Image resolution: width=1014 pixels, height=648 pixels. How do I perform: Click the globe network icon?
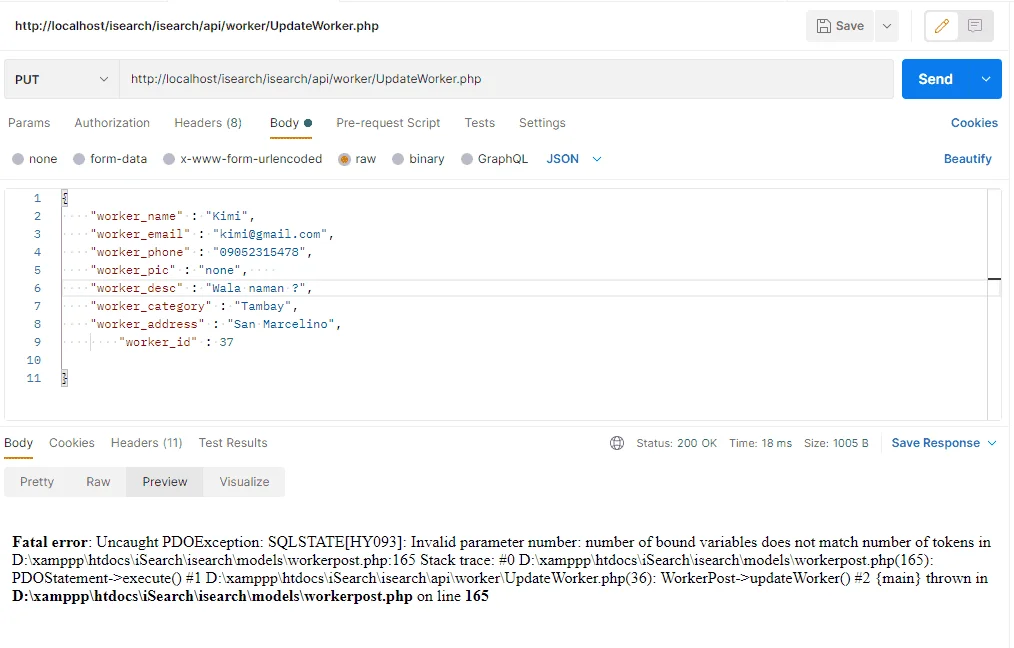click(x=617, y=443)
